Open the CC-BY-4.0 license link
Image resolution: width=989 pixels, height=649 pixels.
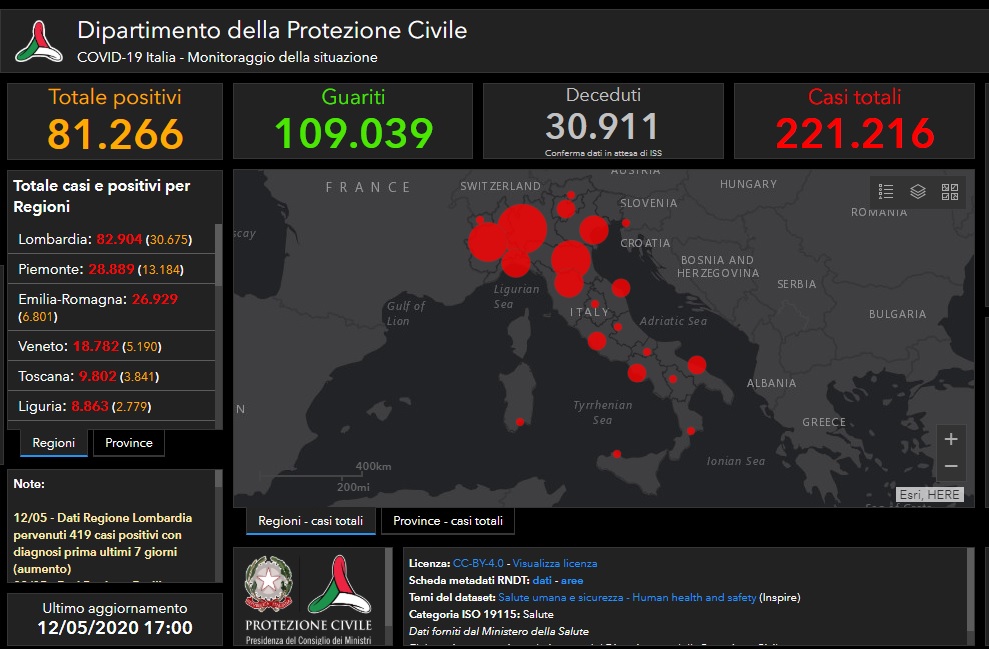[x=478, y=563]
